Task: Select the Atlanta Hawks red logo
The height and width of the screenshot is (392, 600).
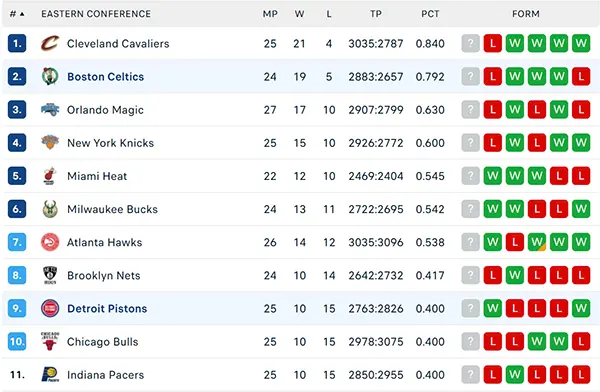Action: click(50, 242)
